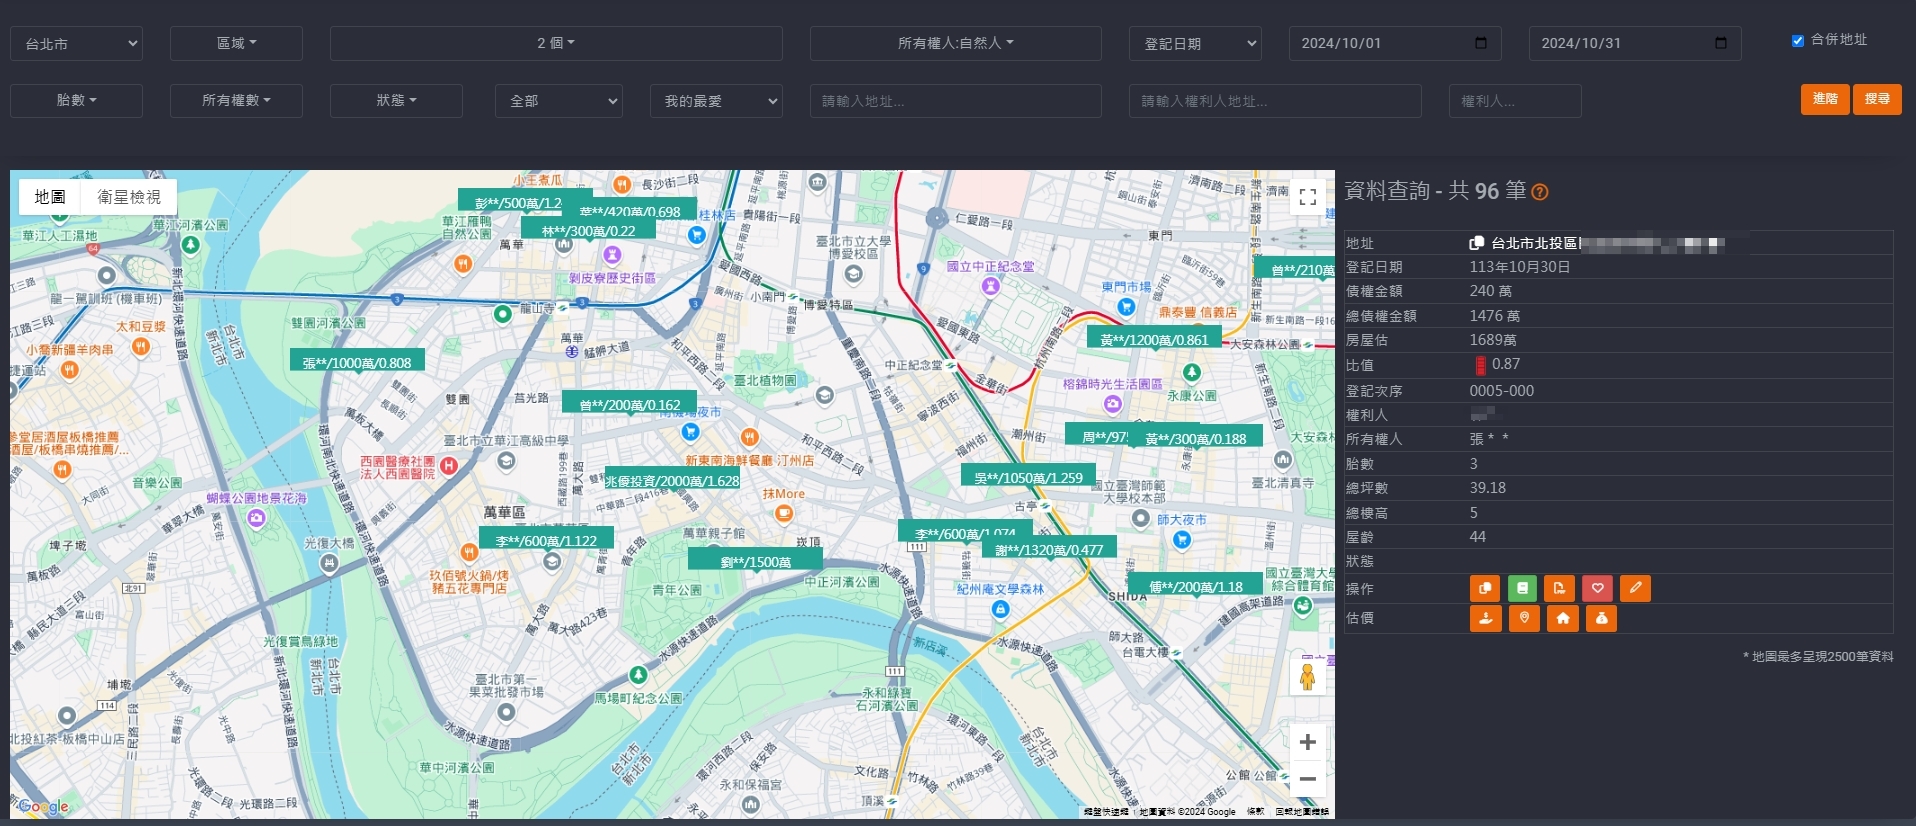
Task: Click the 進階 advanced button
Action: point(1825,99)
